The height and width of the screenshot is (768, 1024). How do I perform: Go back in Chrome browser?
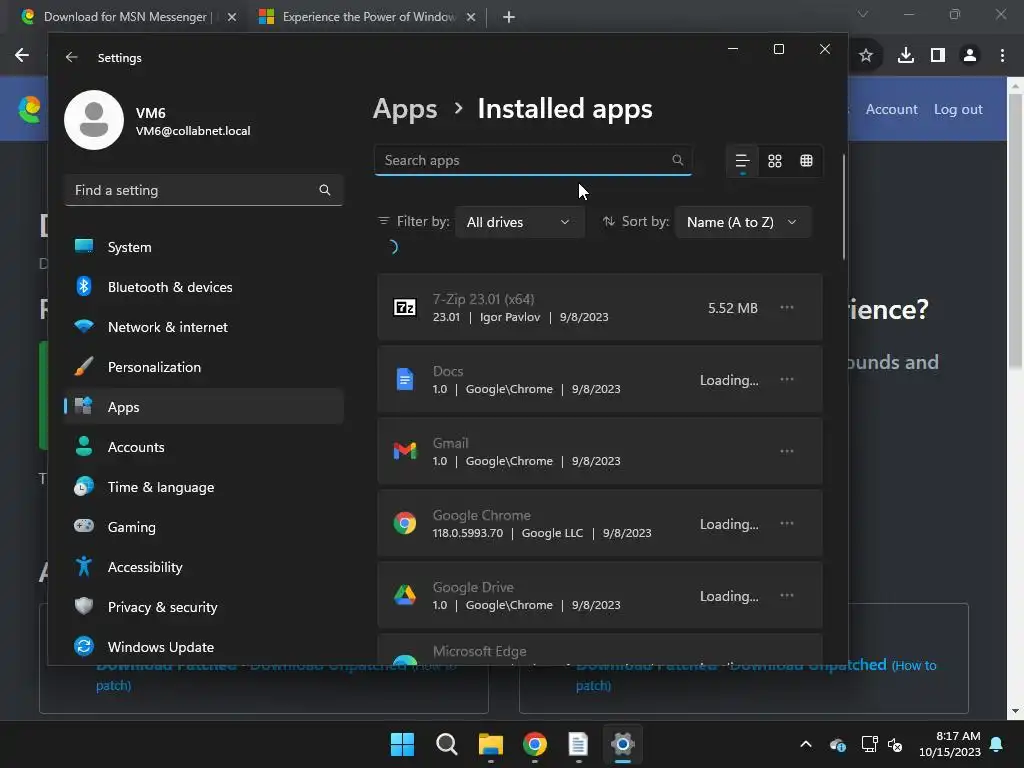22,56
